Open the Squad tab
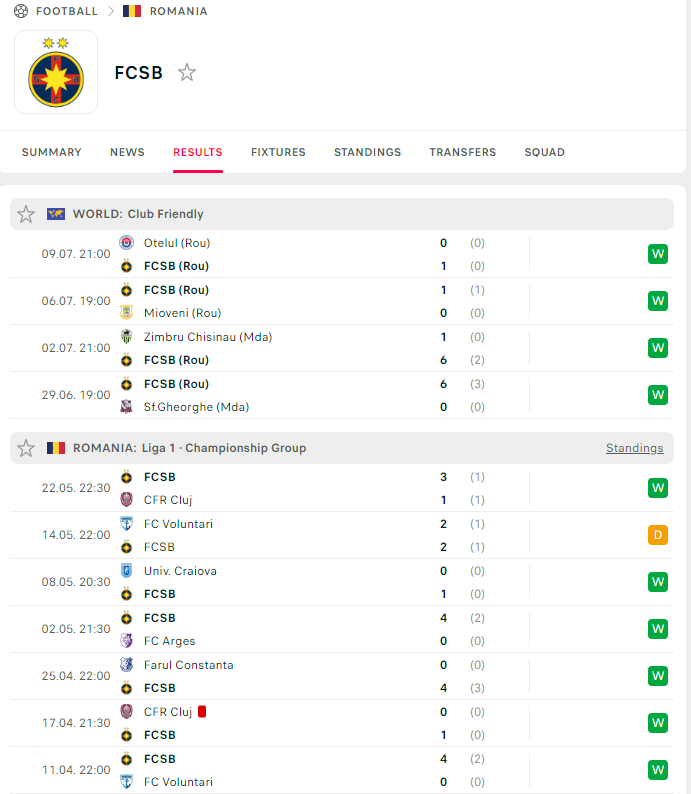The height and width of the screenshot is (794, 691). (545, 152)
